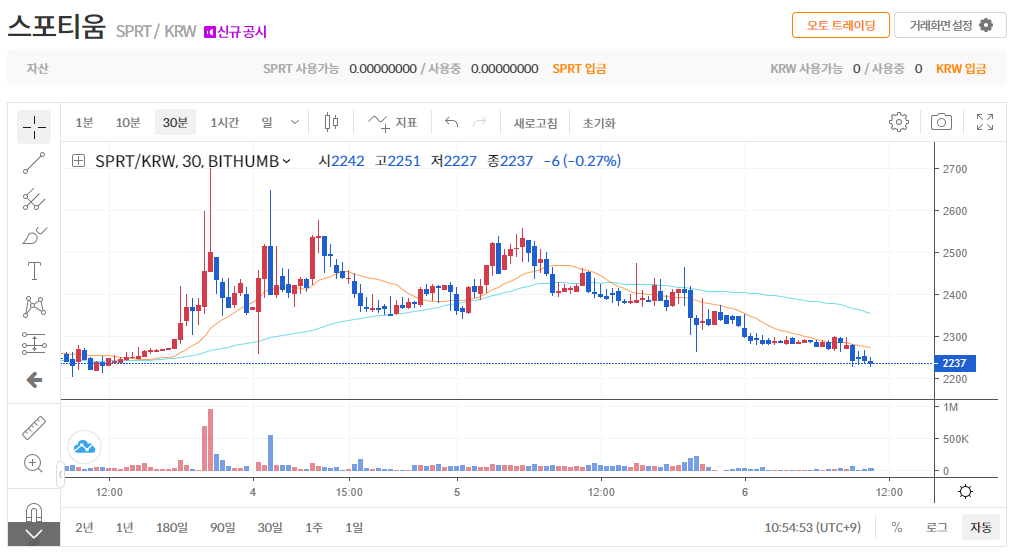The height and width of the screenshot is (556, 1013).
Task: Select the text annotation tool
Action: (34, 271)
